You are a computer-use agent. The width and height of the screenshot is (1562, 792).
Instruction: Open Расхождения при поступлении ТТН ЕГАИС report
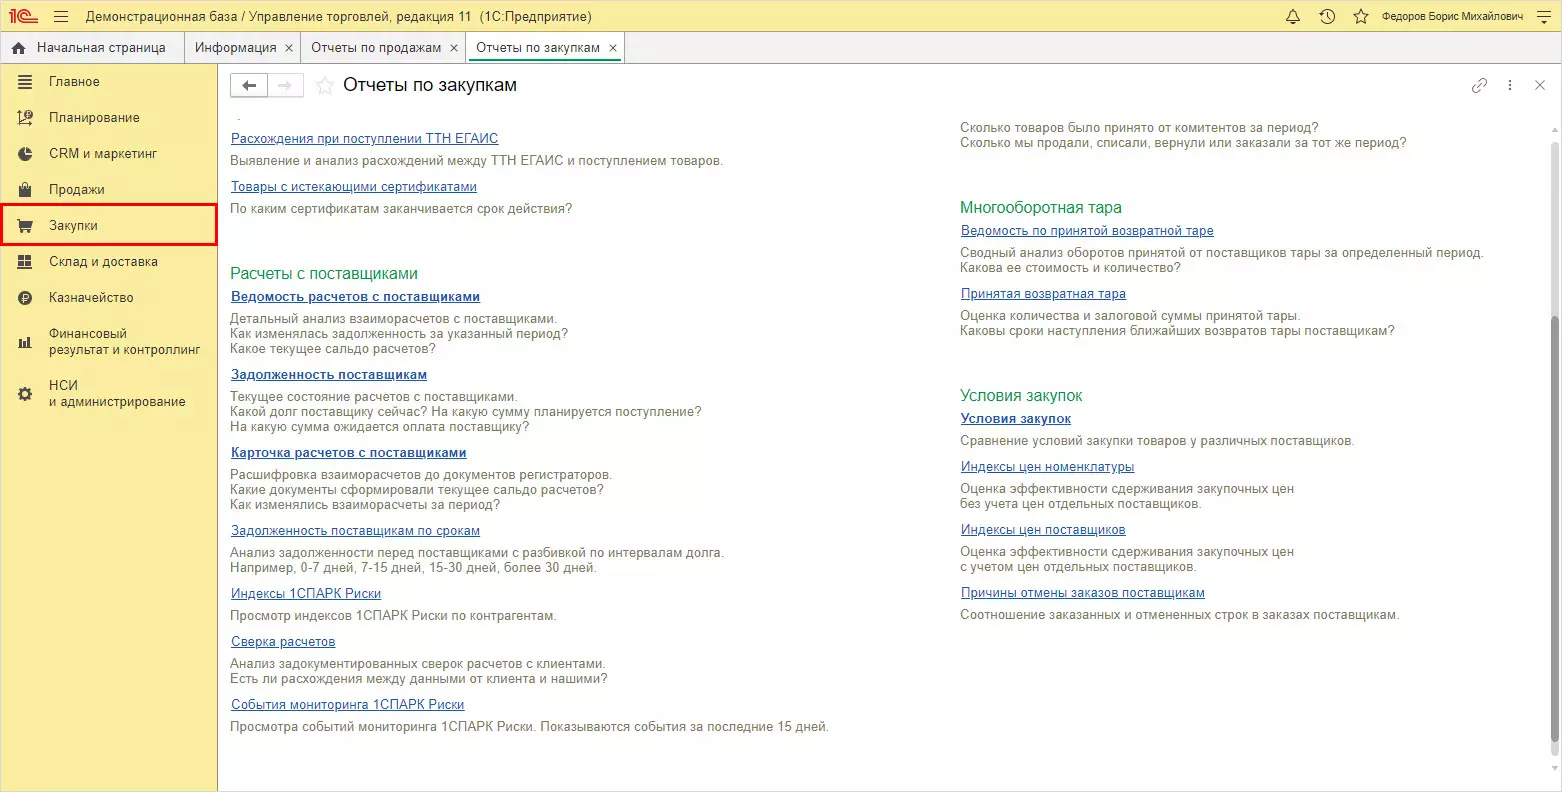(364, 139)
